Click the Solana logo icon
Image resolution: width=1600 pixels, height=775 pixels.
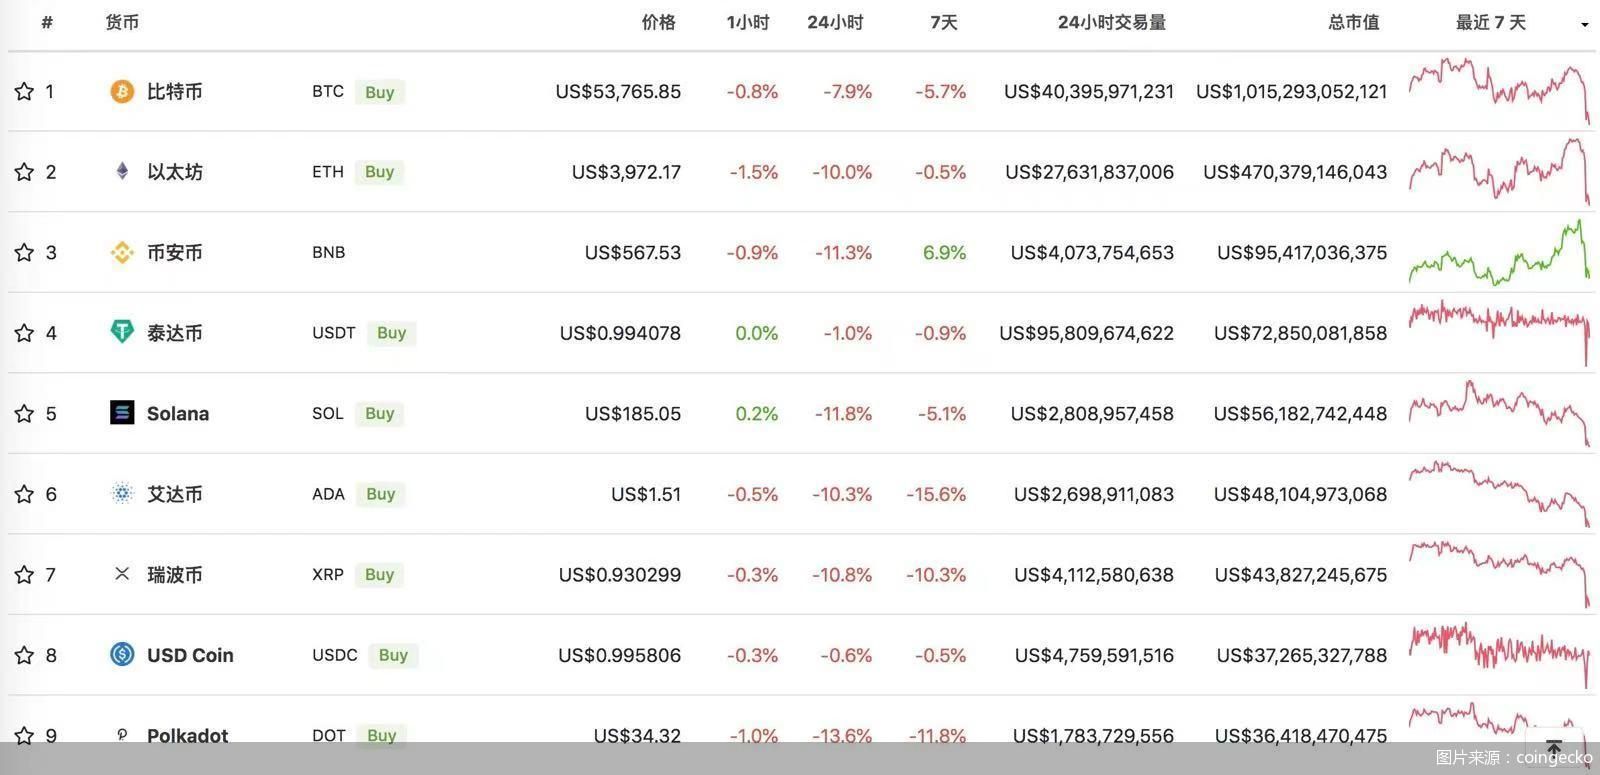(122, 412)
